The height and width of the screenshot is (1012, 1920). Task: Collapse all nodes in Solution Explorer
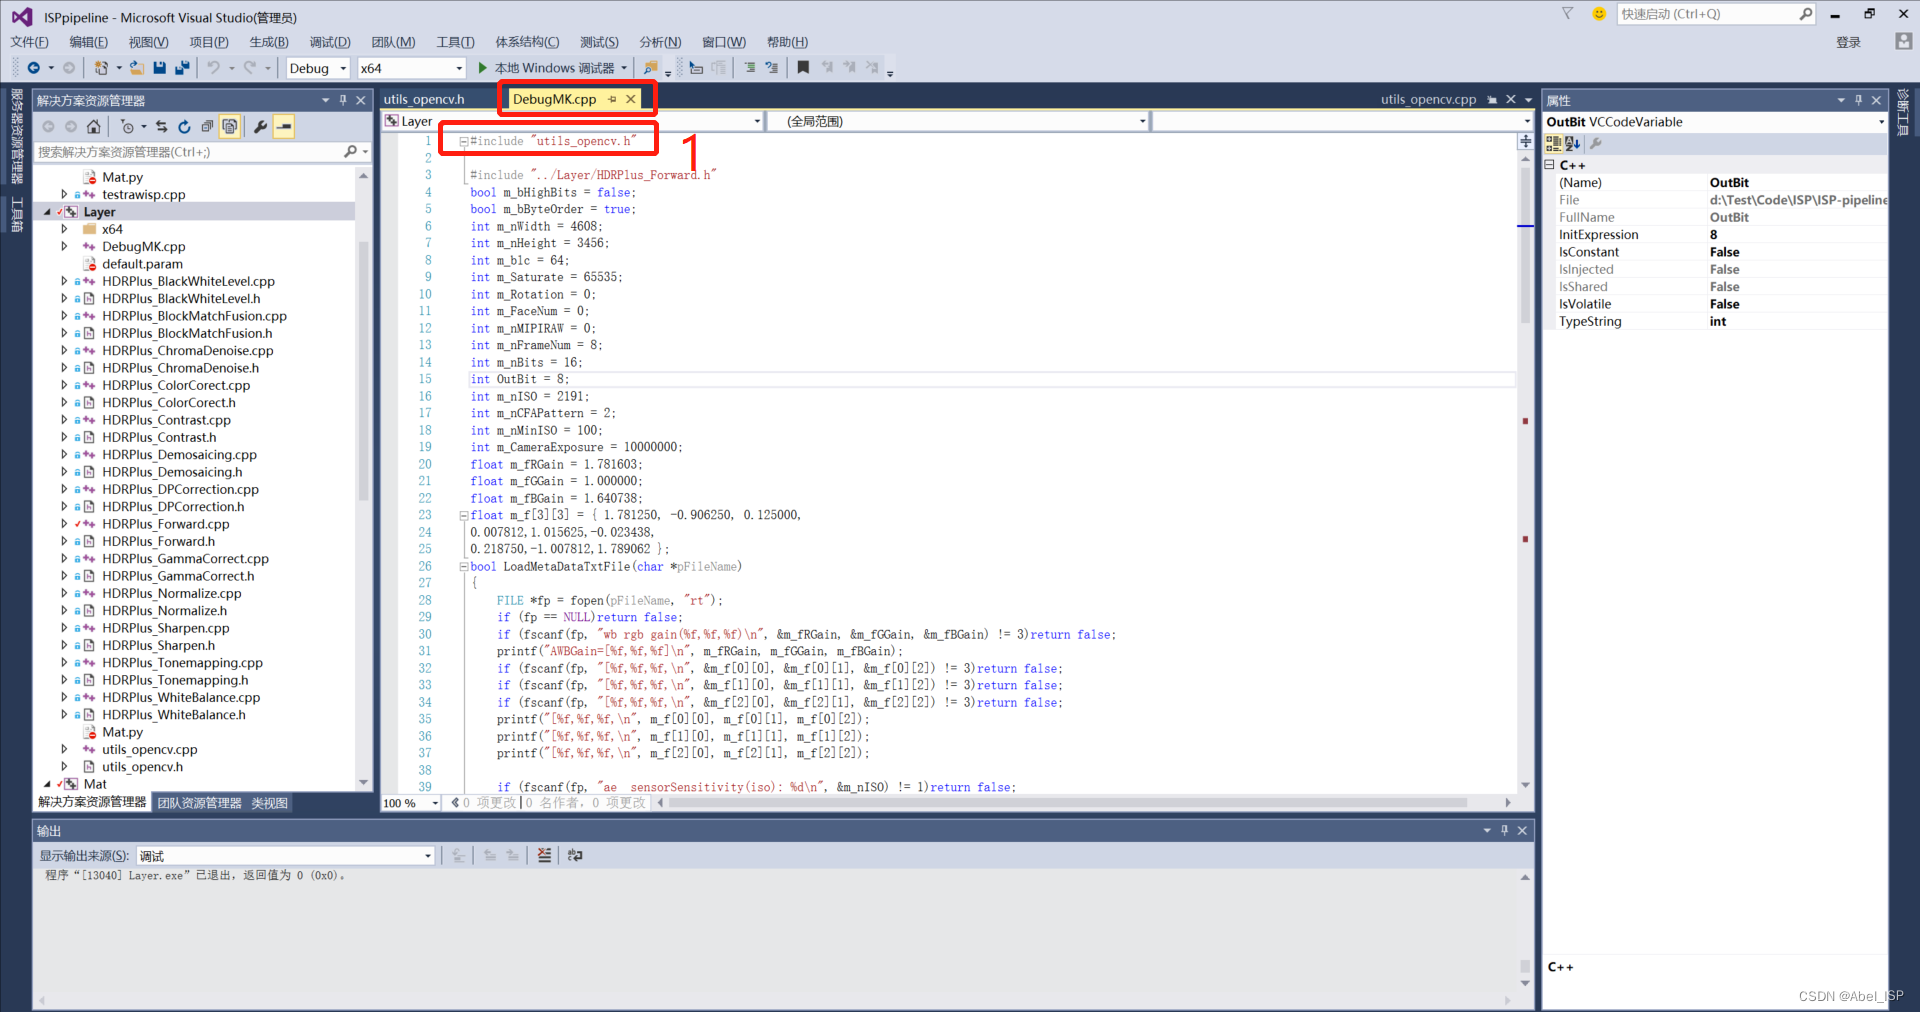[207, 126]
